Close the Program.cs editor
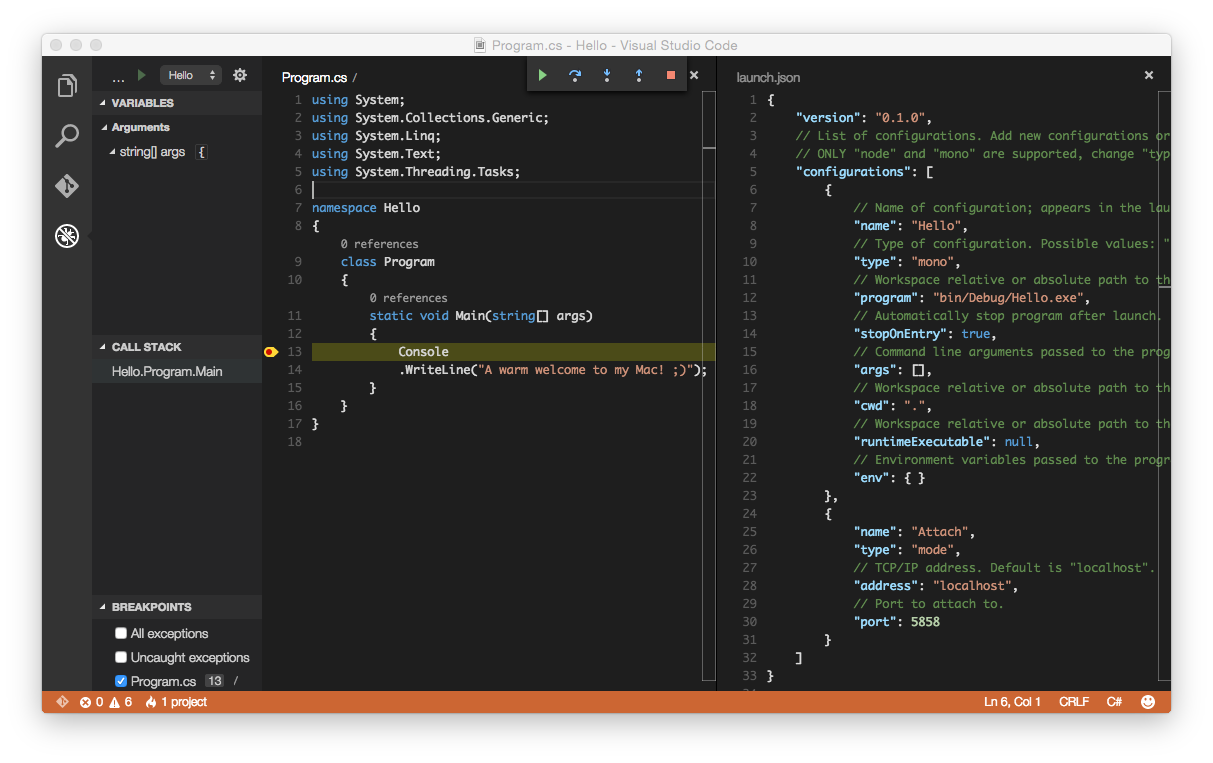Image resolution: width=1213 pixels, height=763 pixels. coord(694,75)
